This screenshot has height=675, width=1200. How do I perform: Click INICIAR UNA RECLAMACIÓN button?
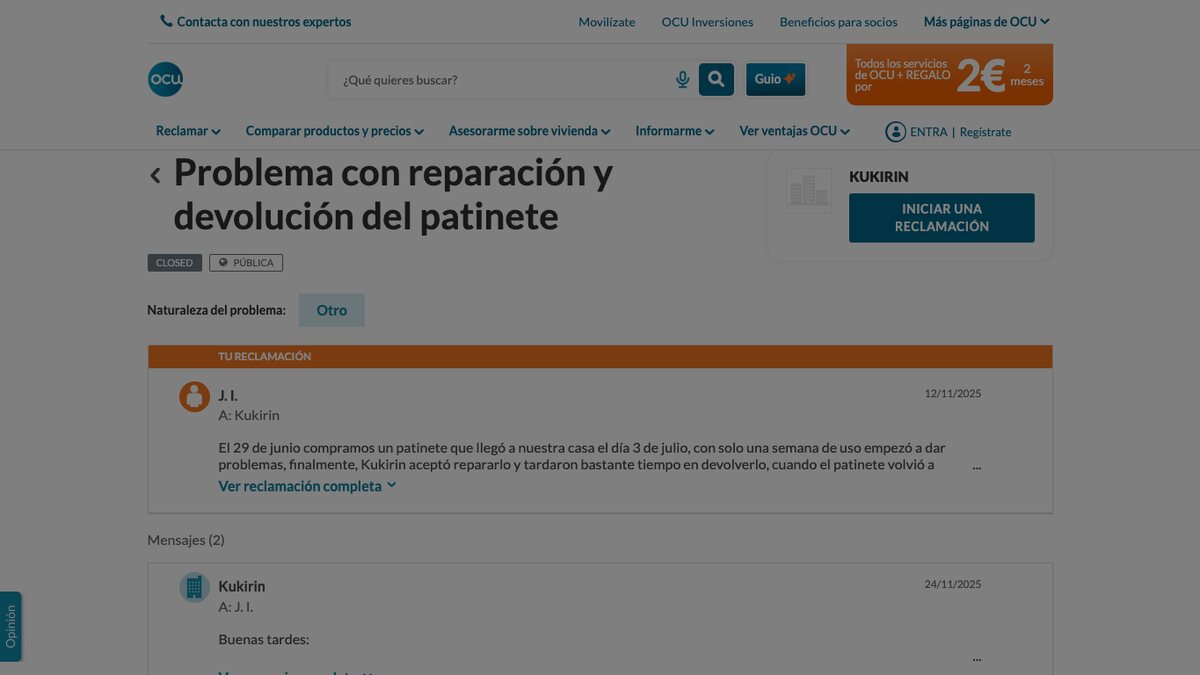(x=942, y=218)
